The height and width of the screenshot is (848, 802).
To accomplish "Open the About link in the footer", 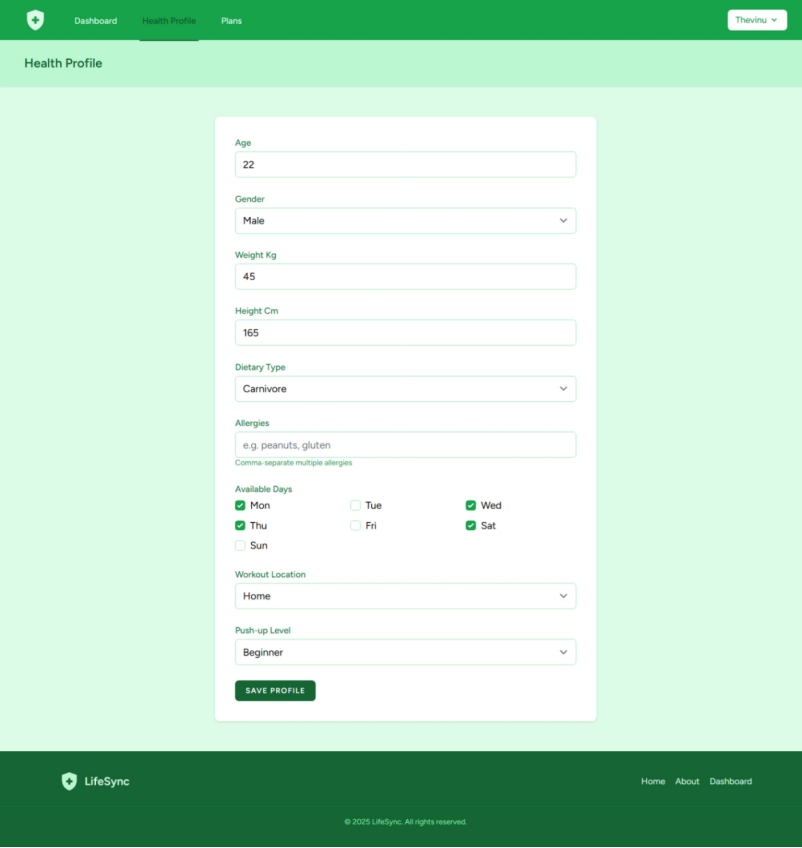I will [687, 781].
